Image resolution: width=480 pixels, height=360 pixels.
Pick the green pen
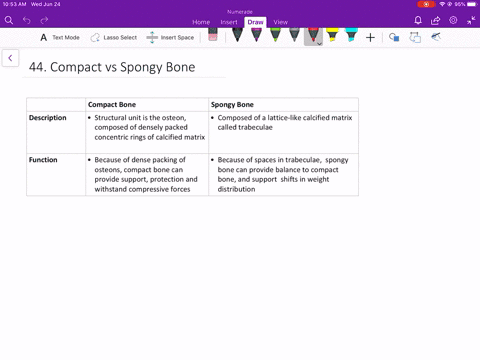pyautogui.click(x=275, y=35)
